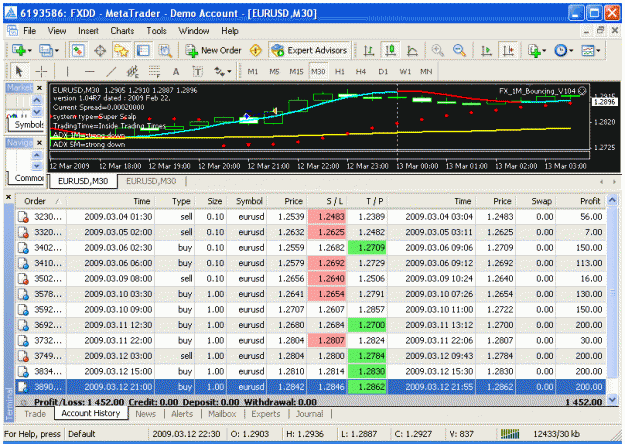
Task: Set timeframe to MN
Action: (x=426, y=72)
